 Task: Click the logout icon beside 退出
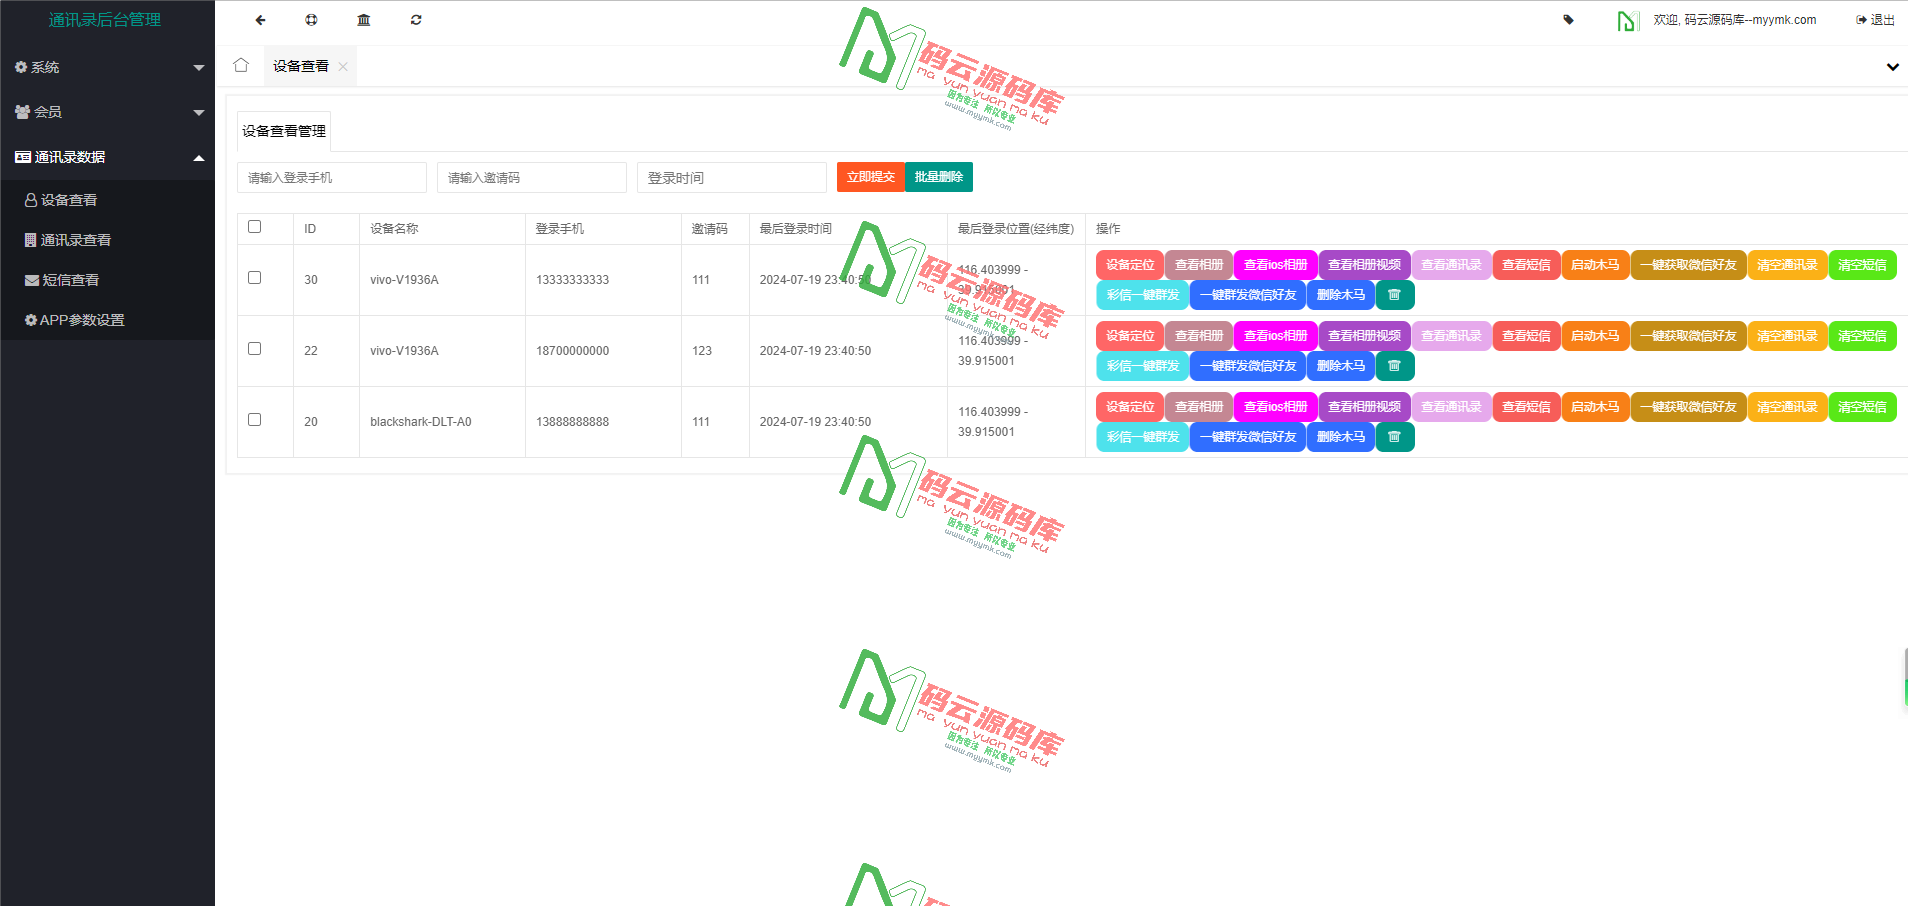[1860, 19]
